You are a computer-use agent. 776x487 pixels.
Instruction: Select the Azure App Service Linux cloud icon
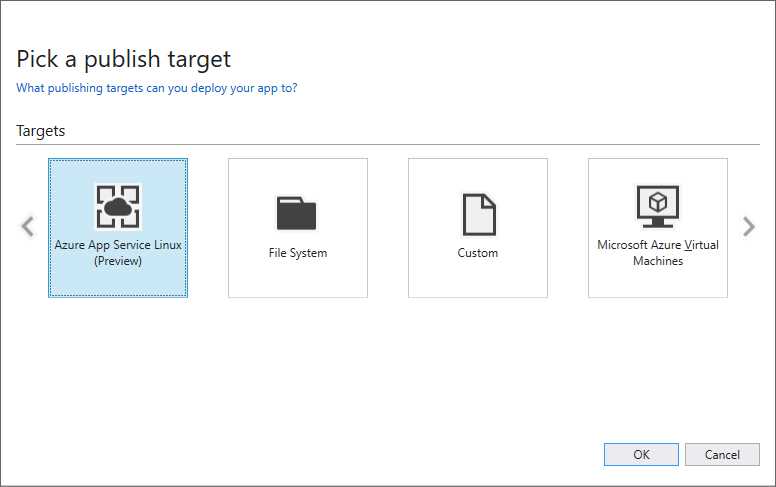(118, 207)
